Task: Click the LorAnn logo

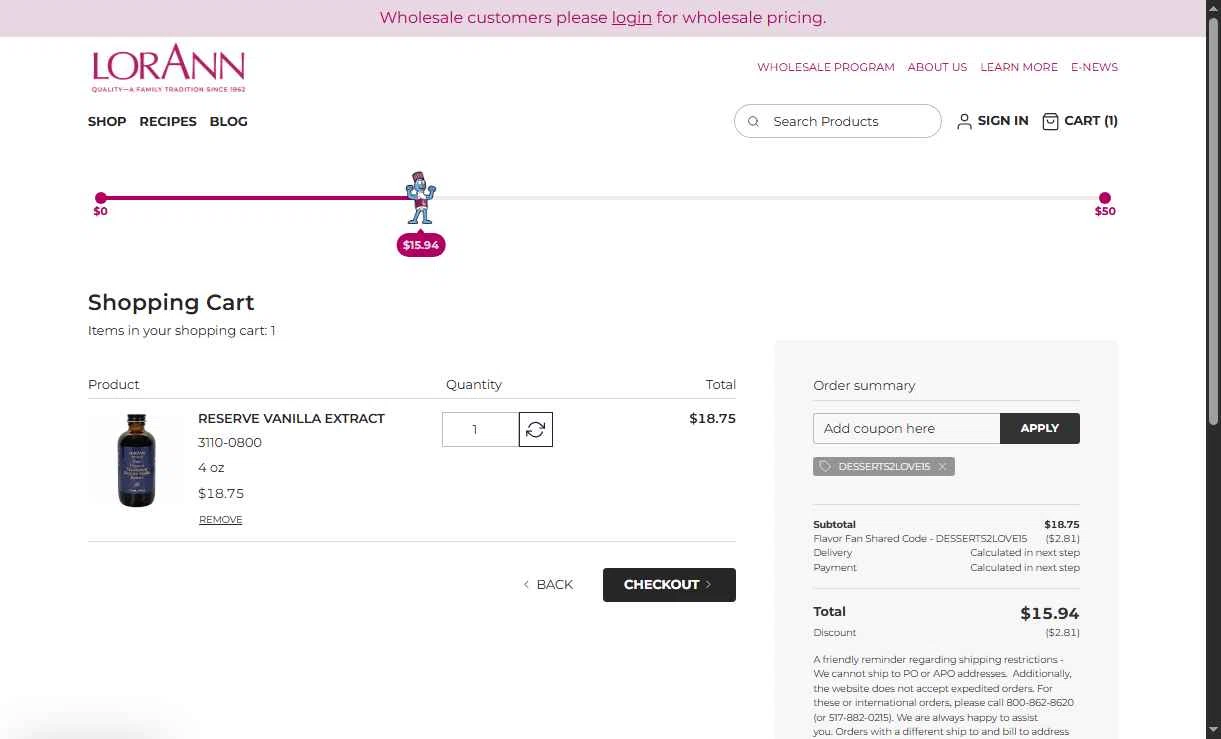Action: click(x=168, y=68)
